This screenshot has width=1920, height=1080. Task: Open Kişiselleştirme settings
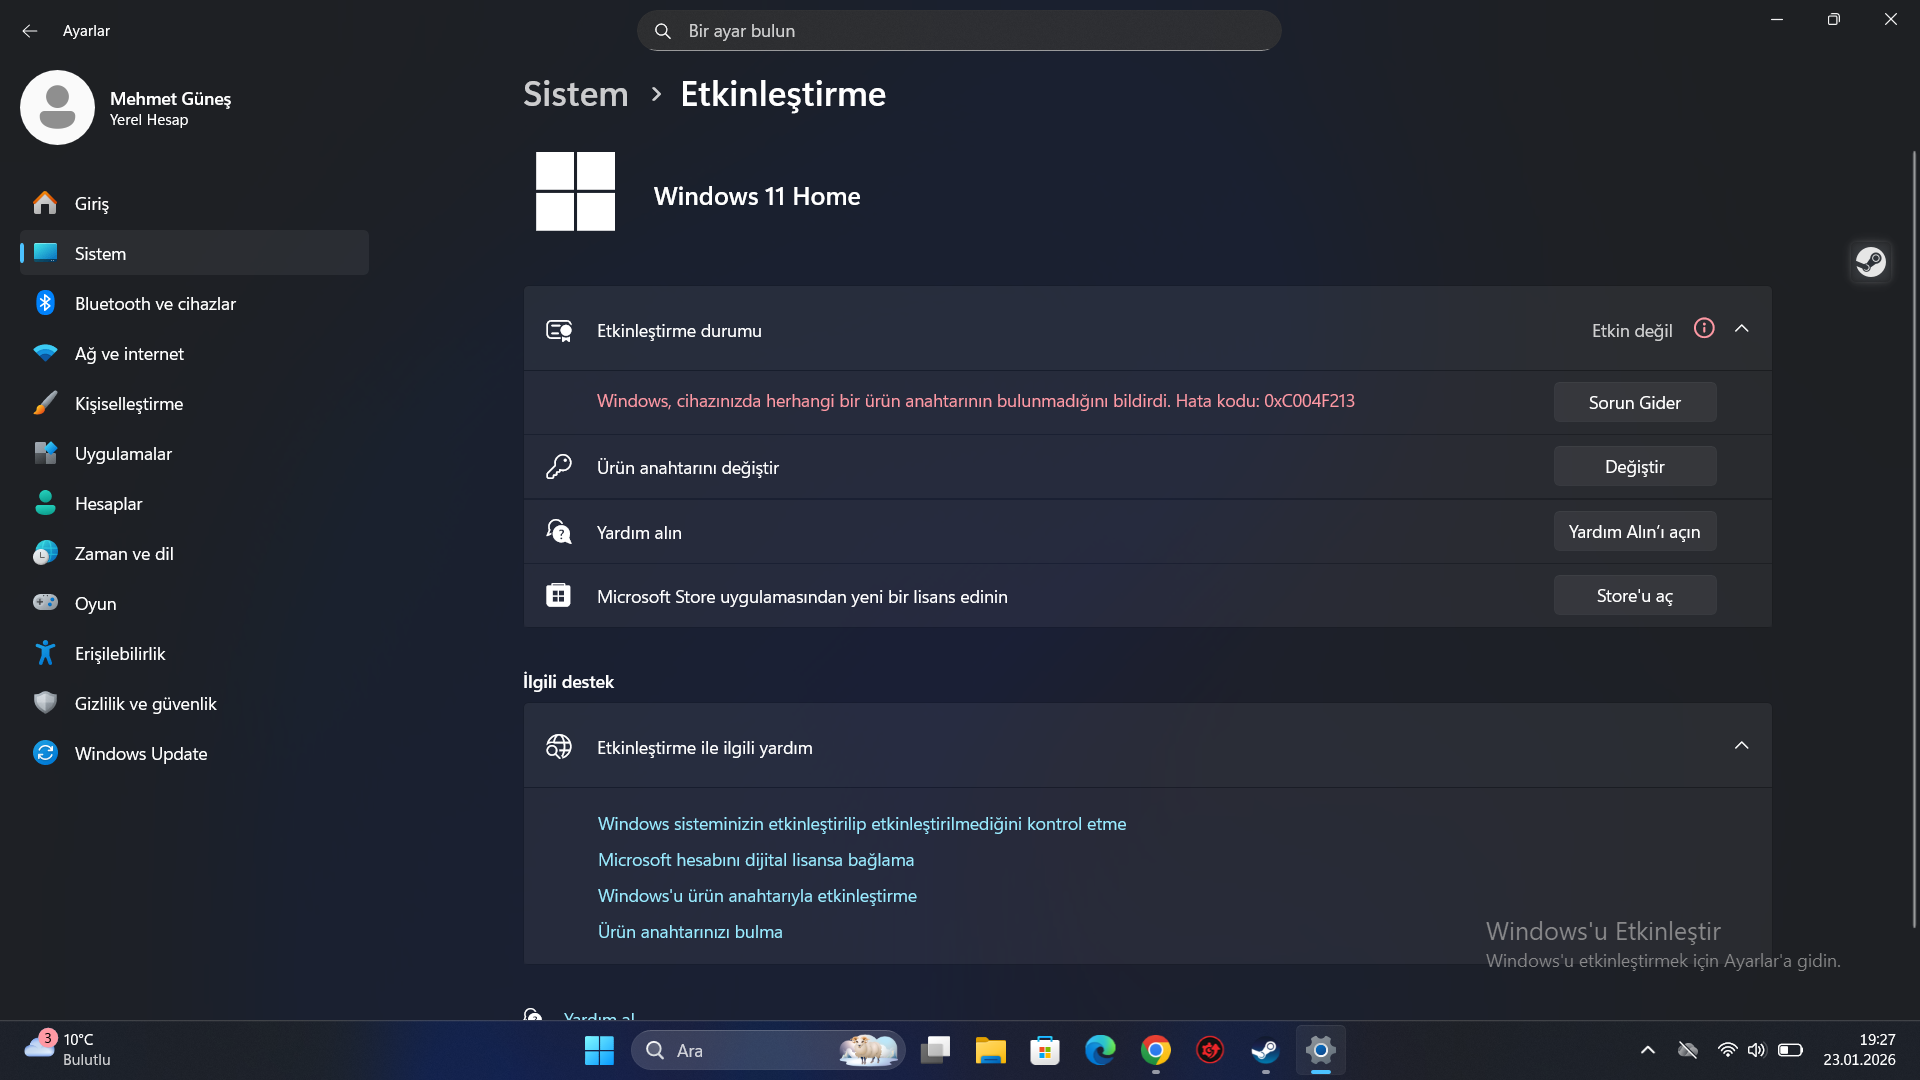(194, 403)
